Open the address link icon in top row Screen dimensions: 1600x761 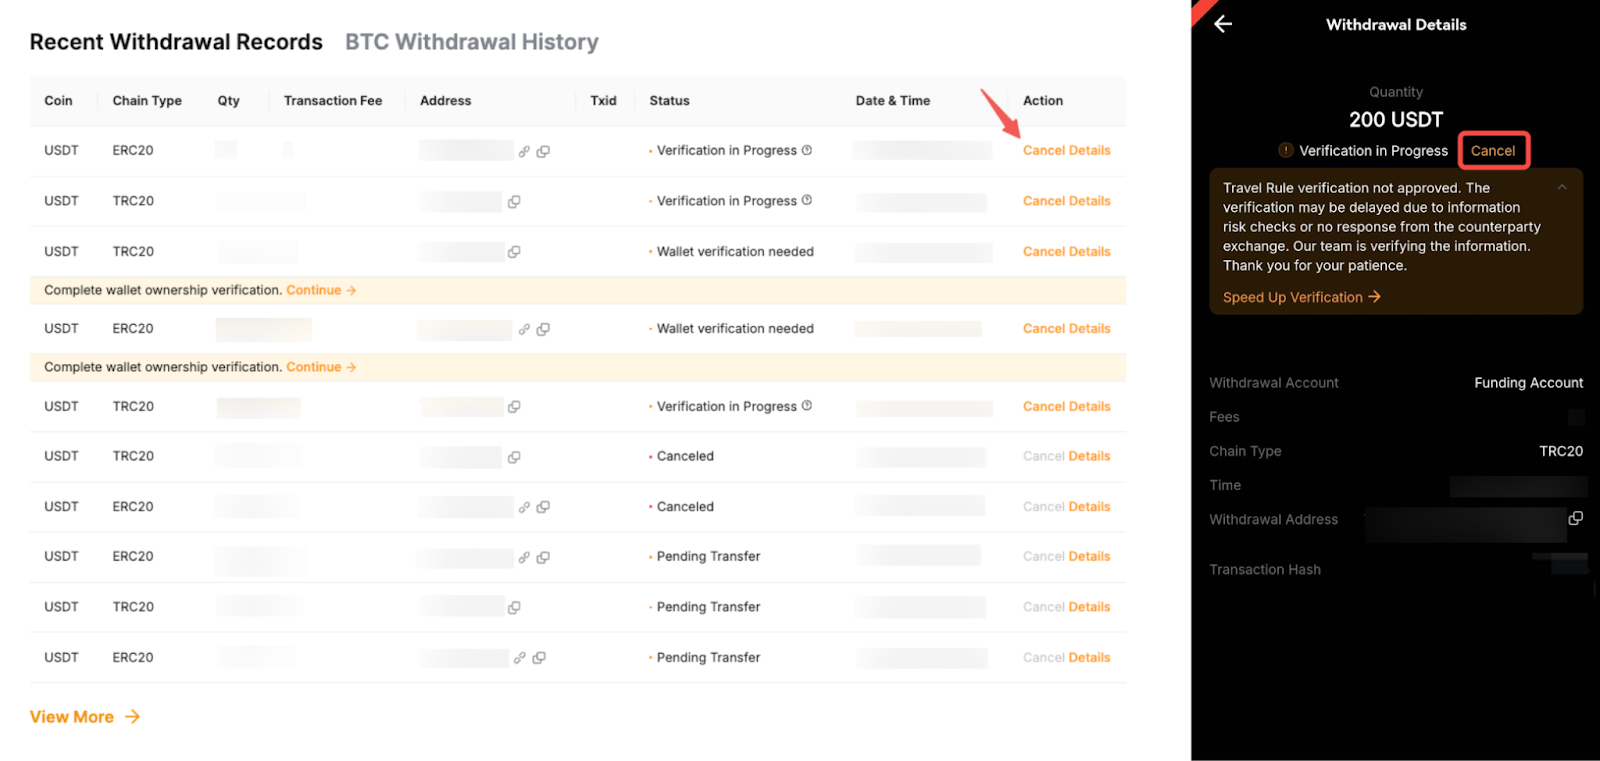524,152
